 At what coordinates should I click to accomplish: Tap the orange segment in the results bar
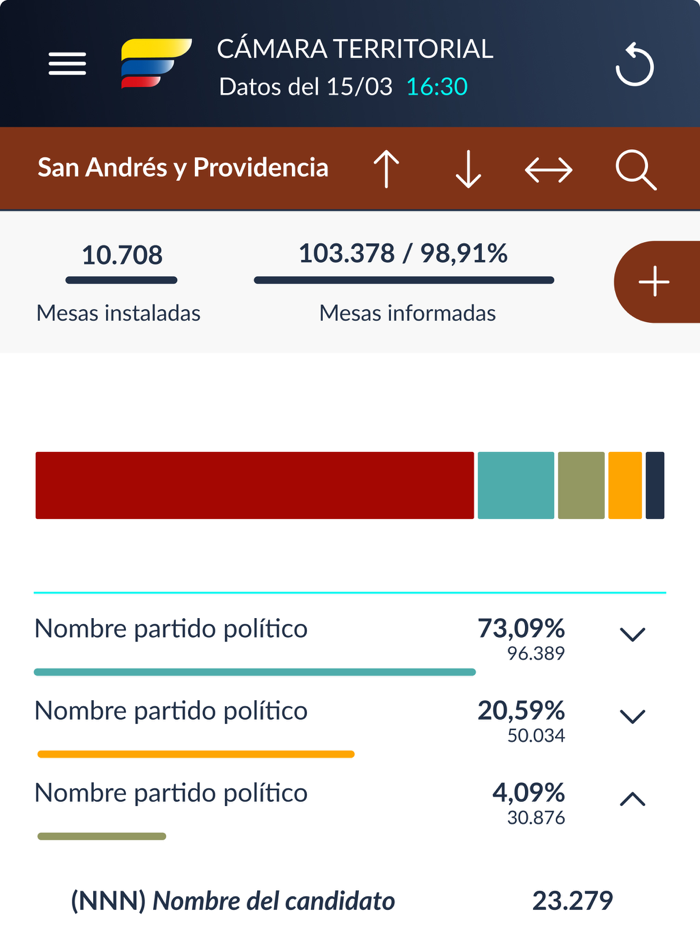pos(626,485)
